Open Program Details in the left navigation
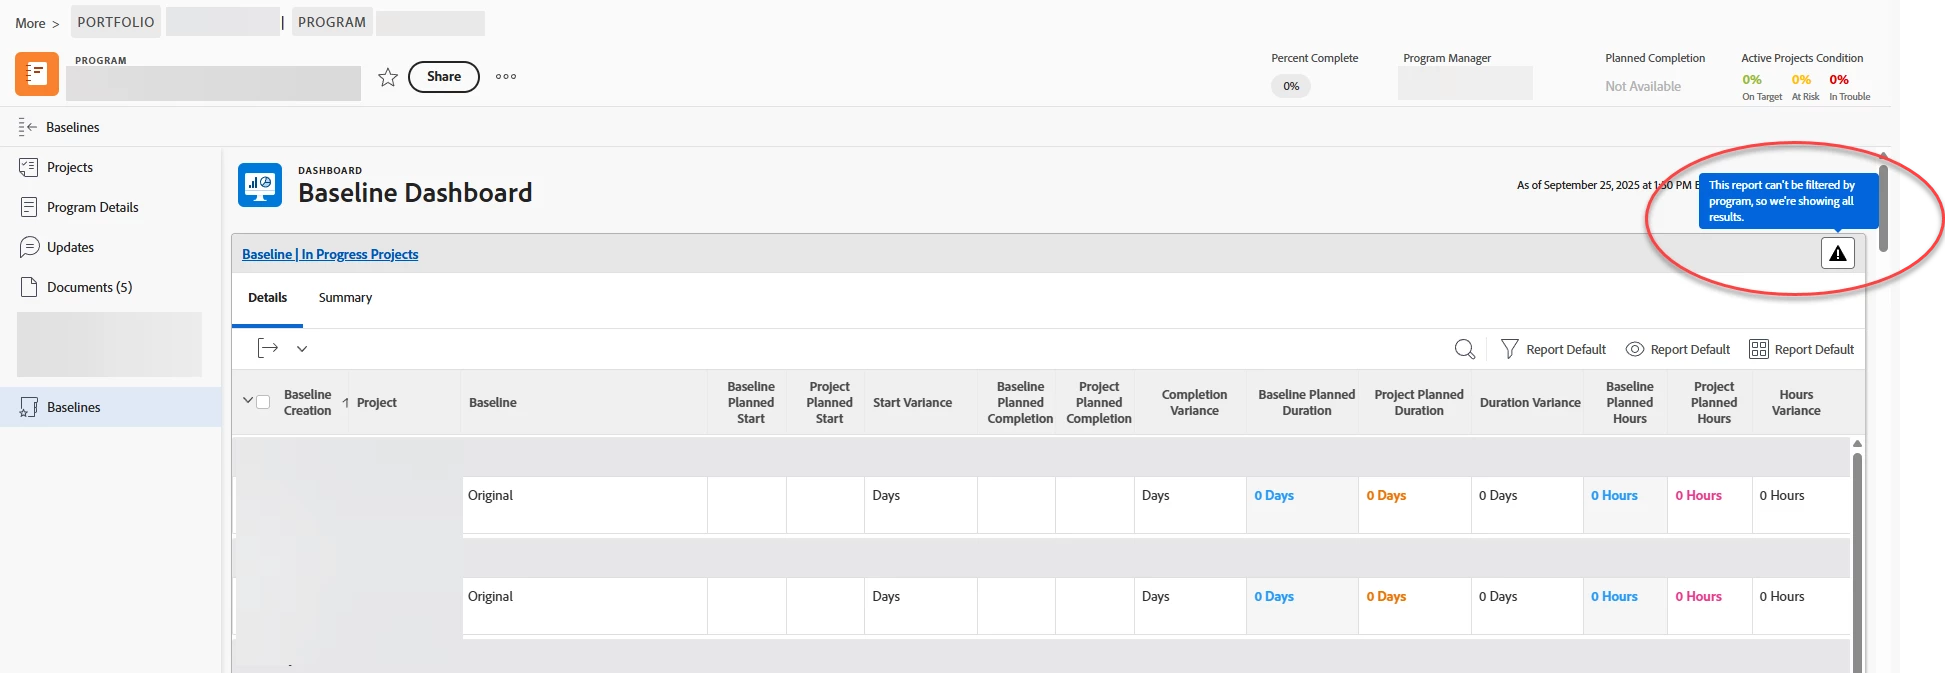The image size is (1945, 673). pyautogui.click(x=93, y=207)
